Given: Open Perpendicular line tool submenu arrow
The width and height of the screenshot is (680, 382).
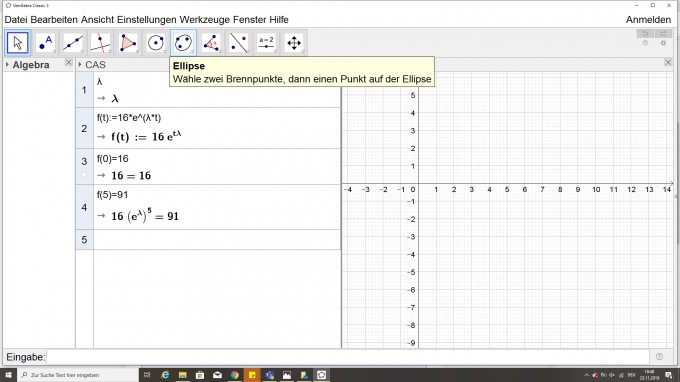Looking at the screenshot, I should point(109,52).
